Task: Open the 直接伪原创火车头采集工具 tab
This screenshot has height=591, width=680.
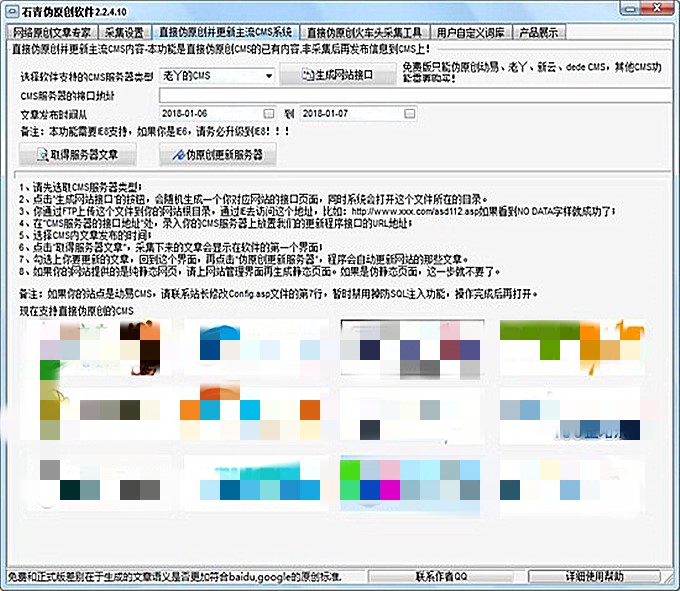Action: coord(365,33)
